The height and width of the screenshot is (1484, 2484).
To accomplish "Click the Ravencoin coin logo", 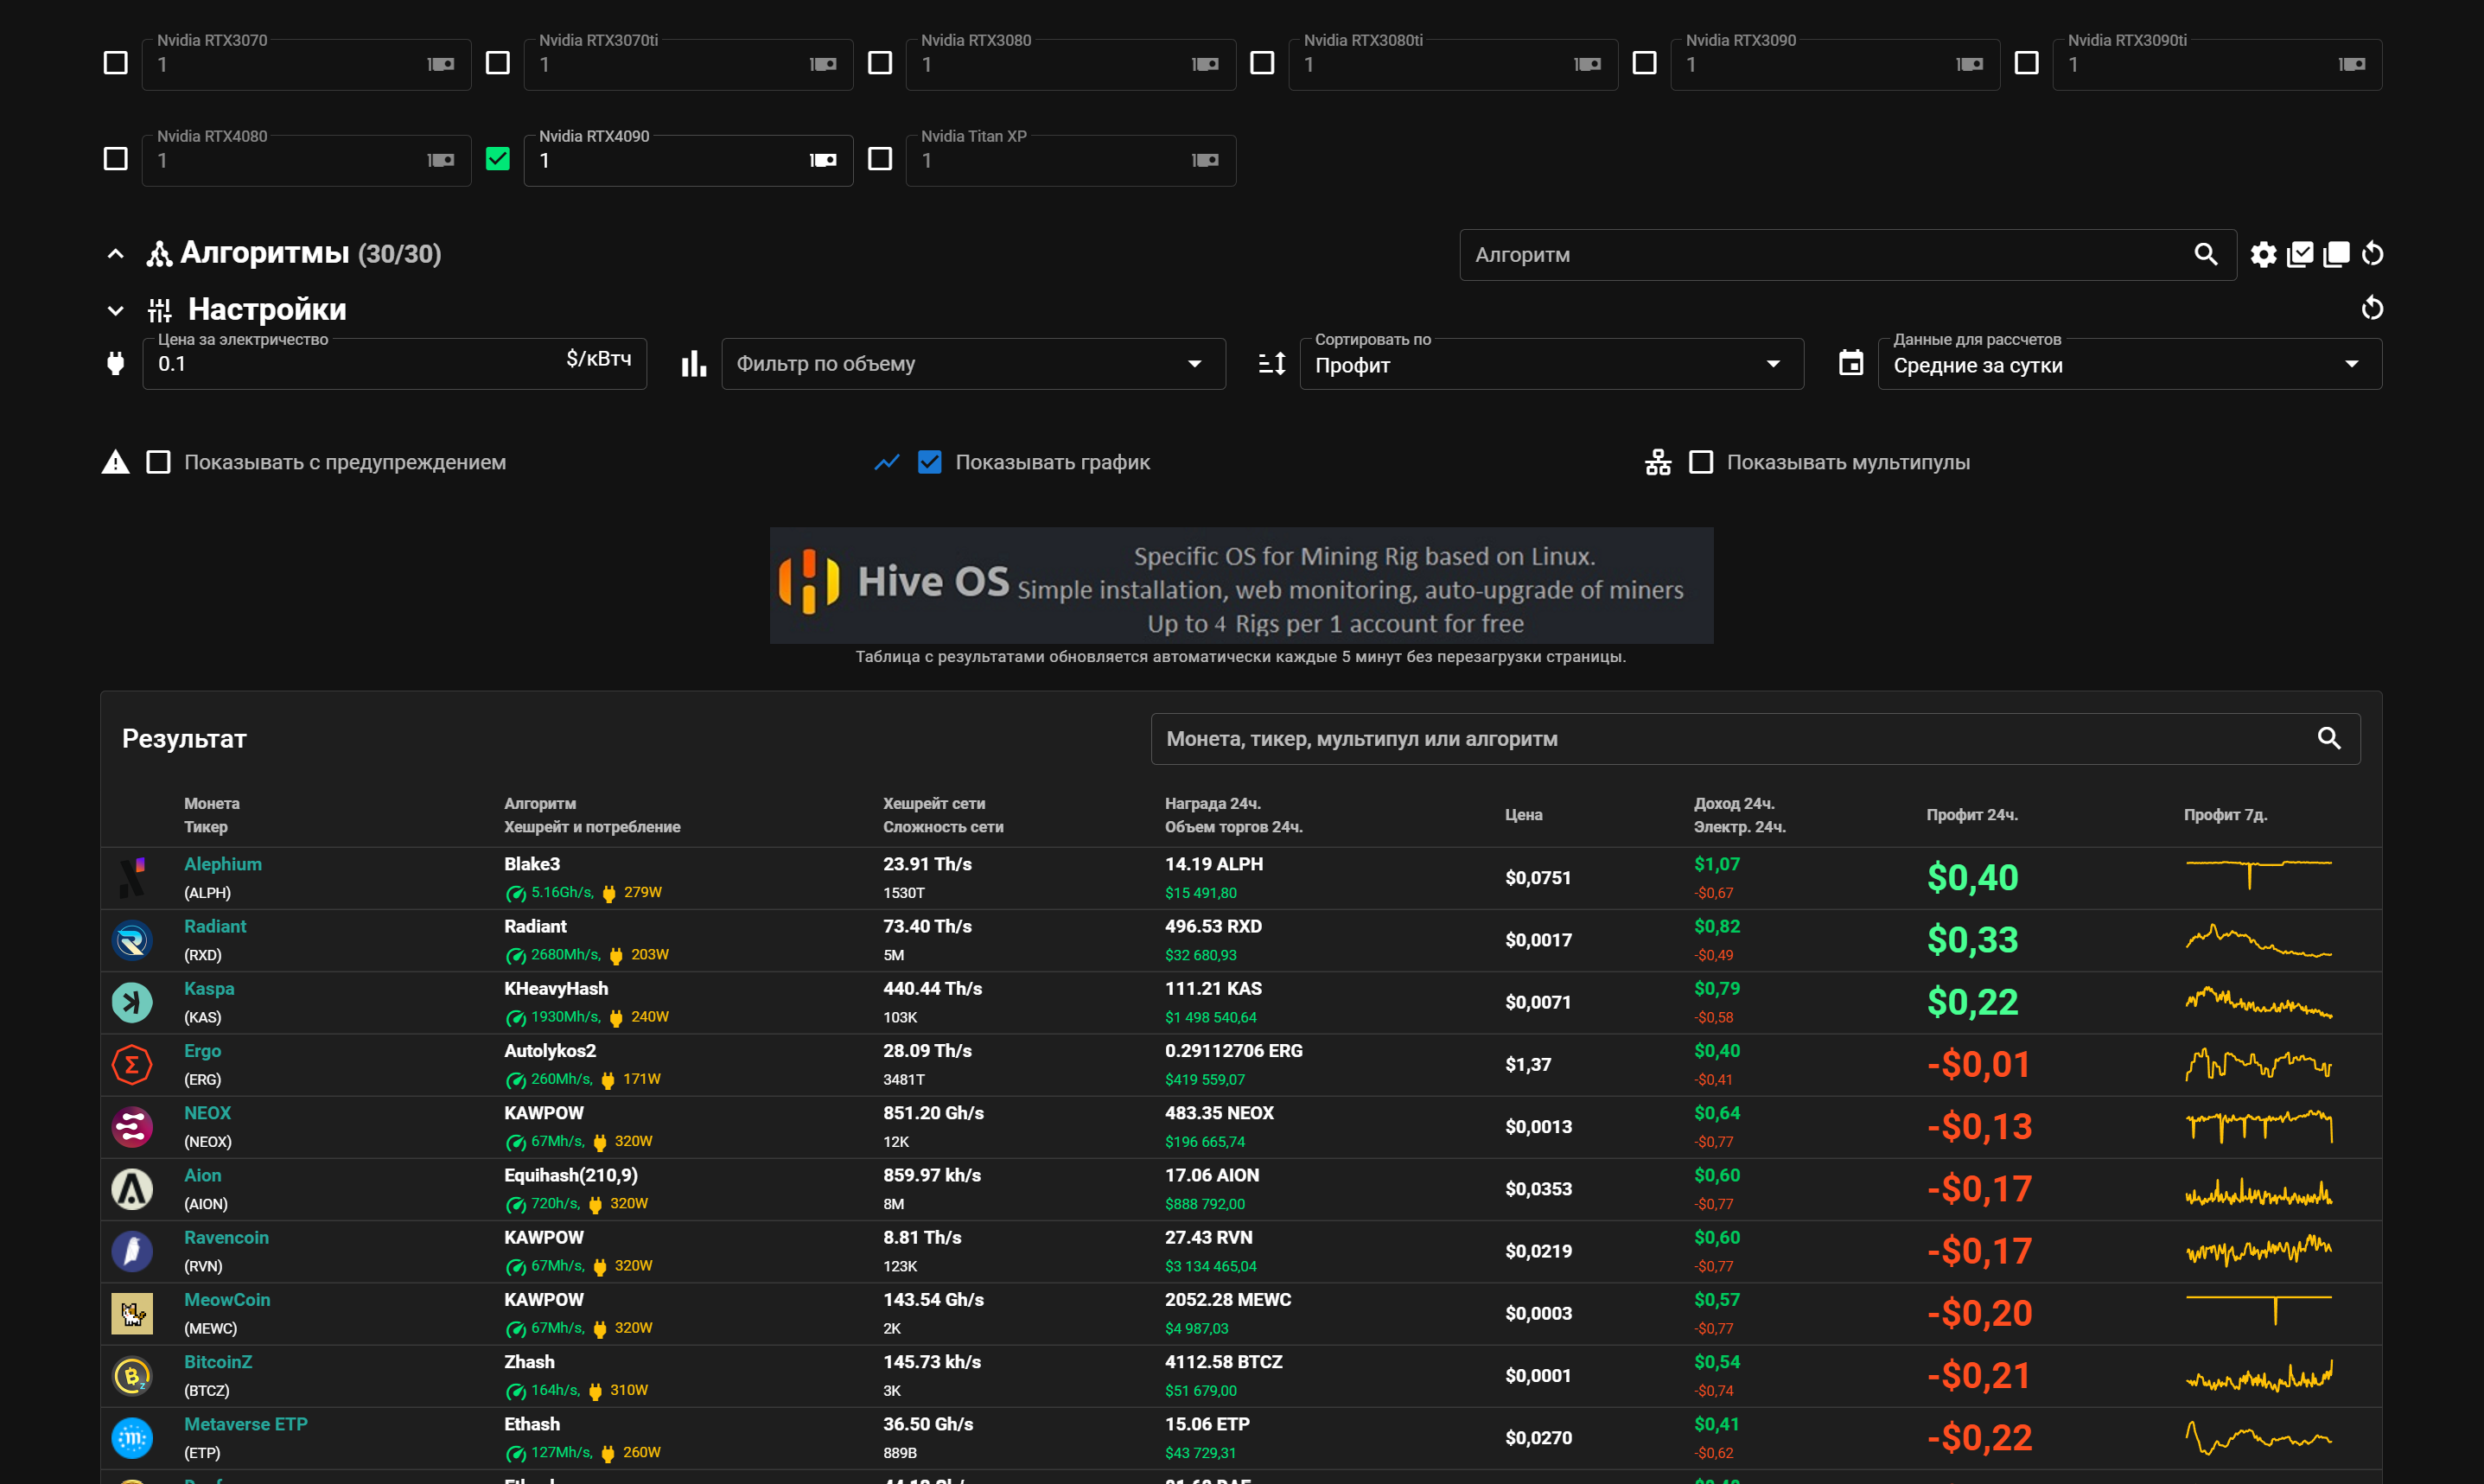I will (x=132, y=1251).
